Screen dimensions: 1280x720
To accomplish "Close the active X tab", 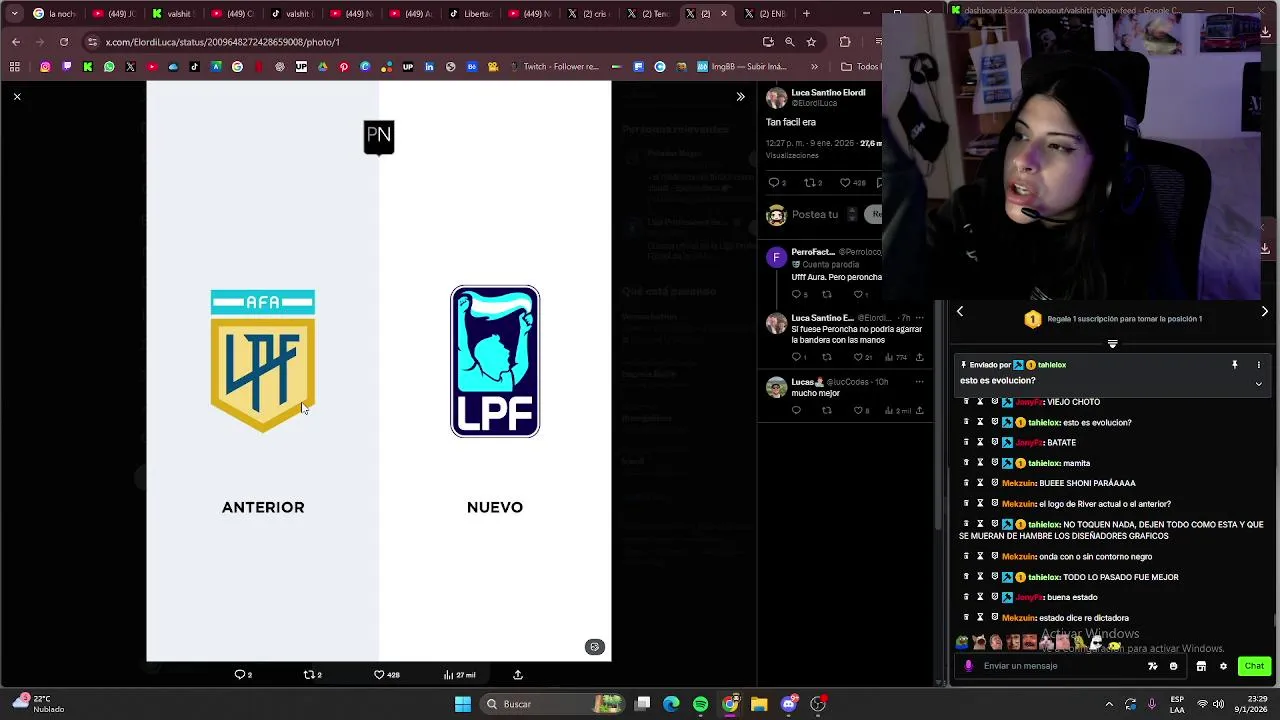I will coord(724,14).
